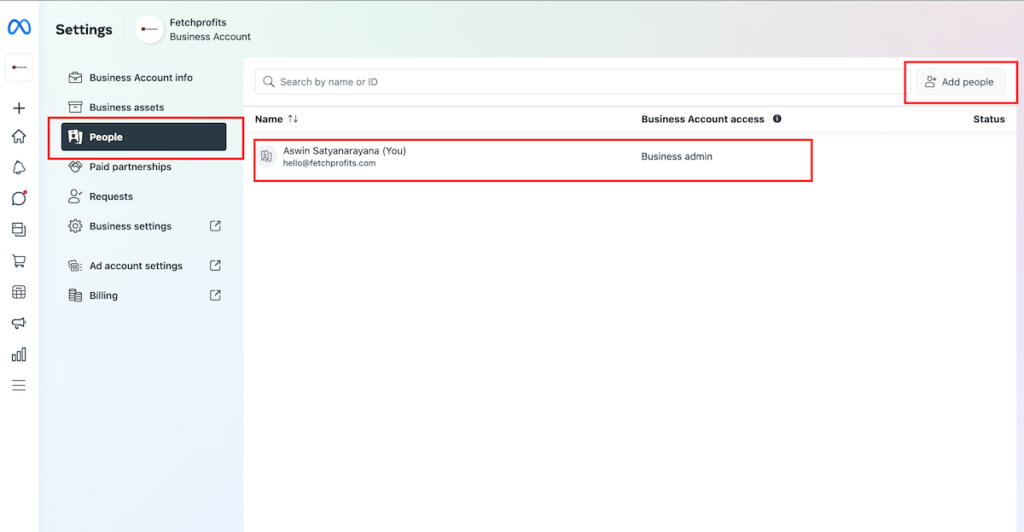Click the Fetchprofits Business Account name
The width and height of the screenshot is (1024, 532).
click(x=210, y=29)
